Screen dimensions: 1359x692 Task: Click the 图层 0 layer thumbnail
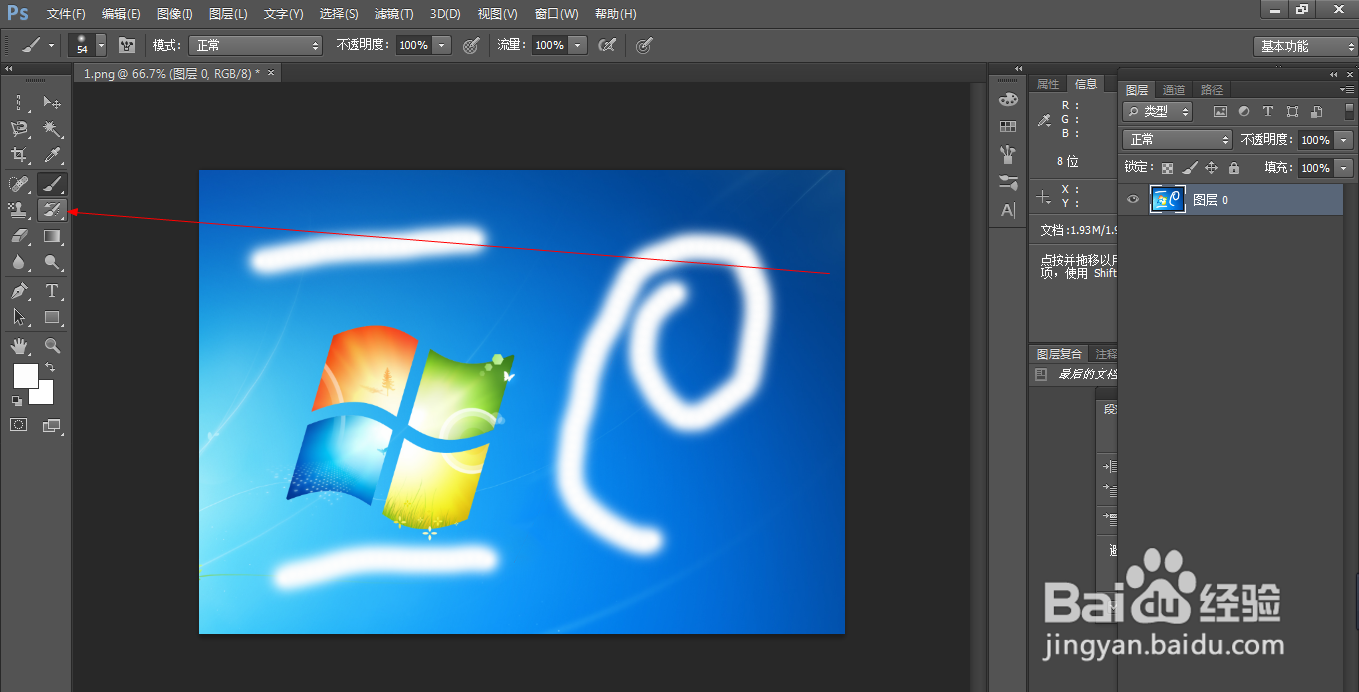[1167, 200]
